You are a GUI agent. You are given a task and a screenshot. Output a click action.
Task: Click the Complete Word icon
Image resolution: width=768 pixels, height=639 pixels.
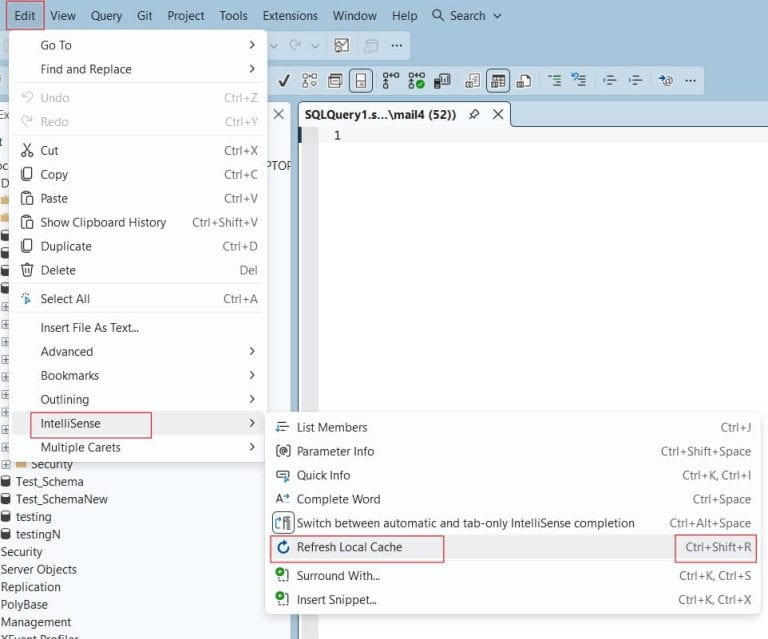(283, 498)
